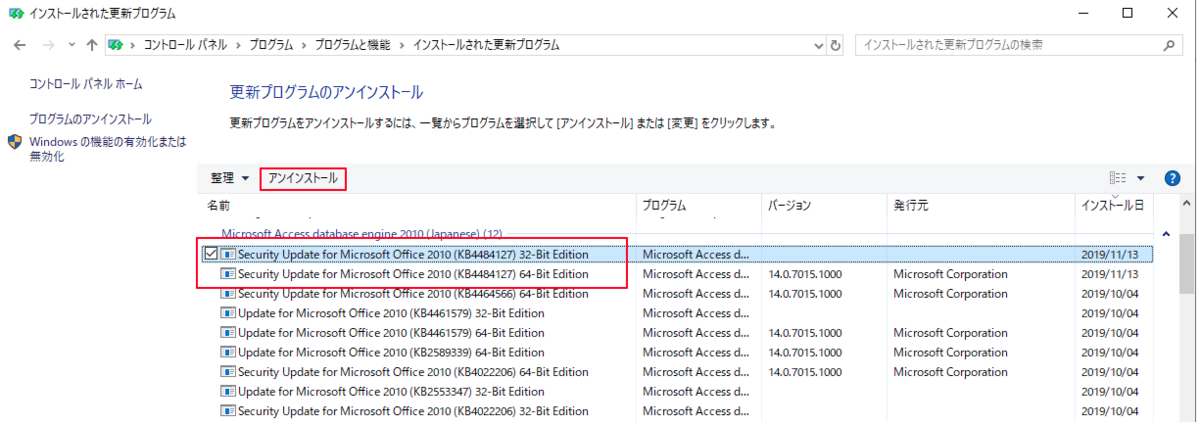
Task: Click icon of KB4484127 32-Bit Edition row
Action: pyautogui.click(x=228, y=254)
